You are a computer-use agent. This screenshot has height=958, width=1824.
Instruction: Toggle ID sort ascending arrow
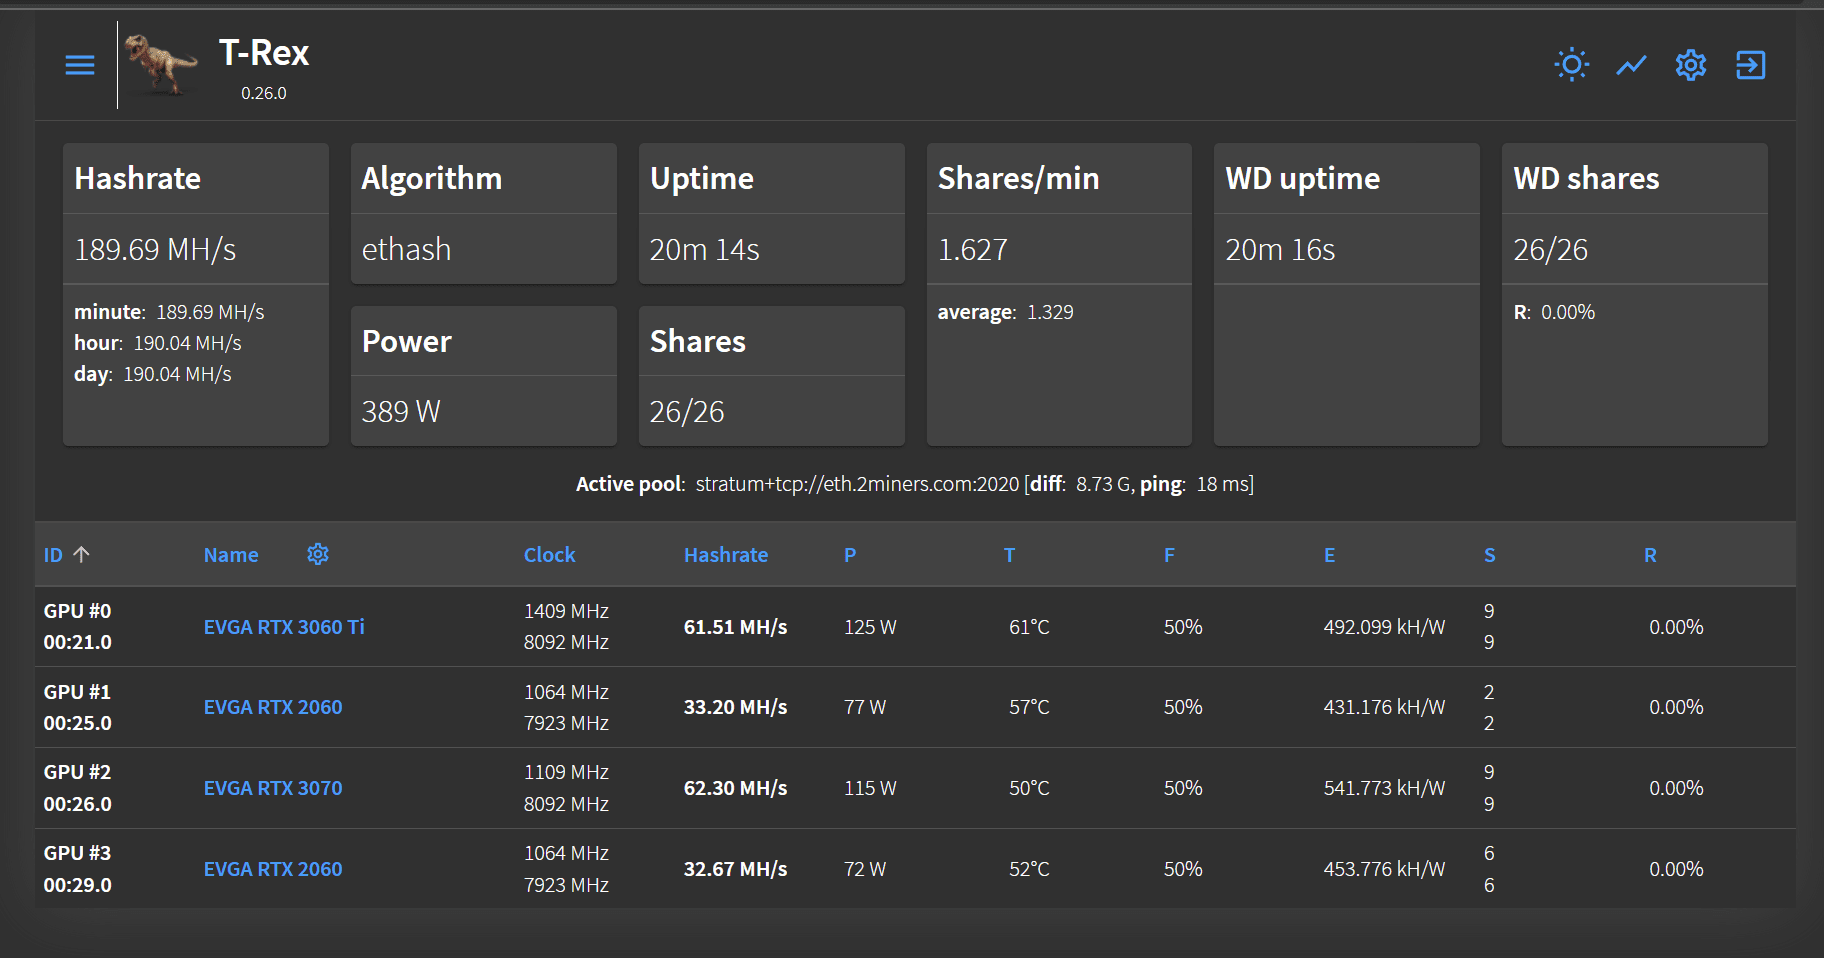tap(82, 554)
